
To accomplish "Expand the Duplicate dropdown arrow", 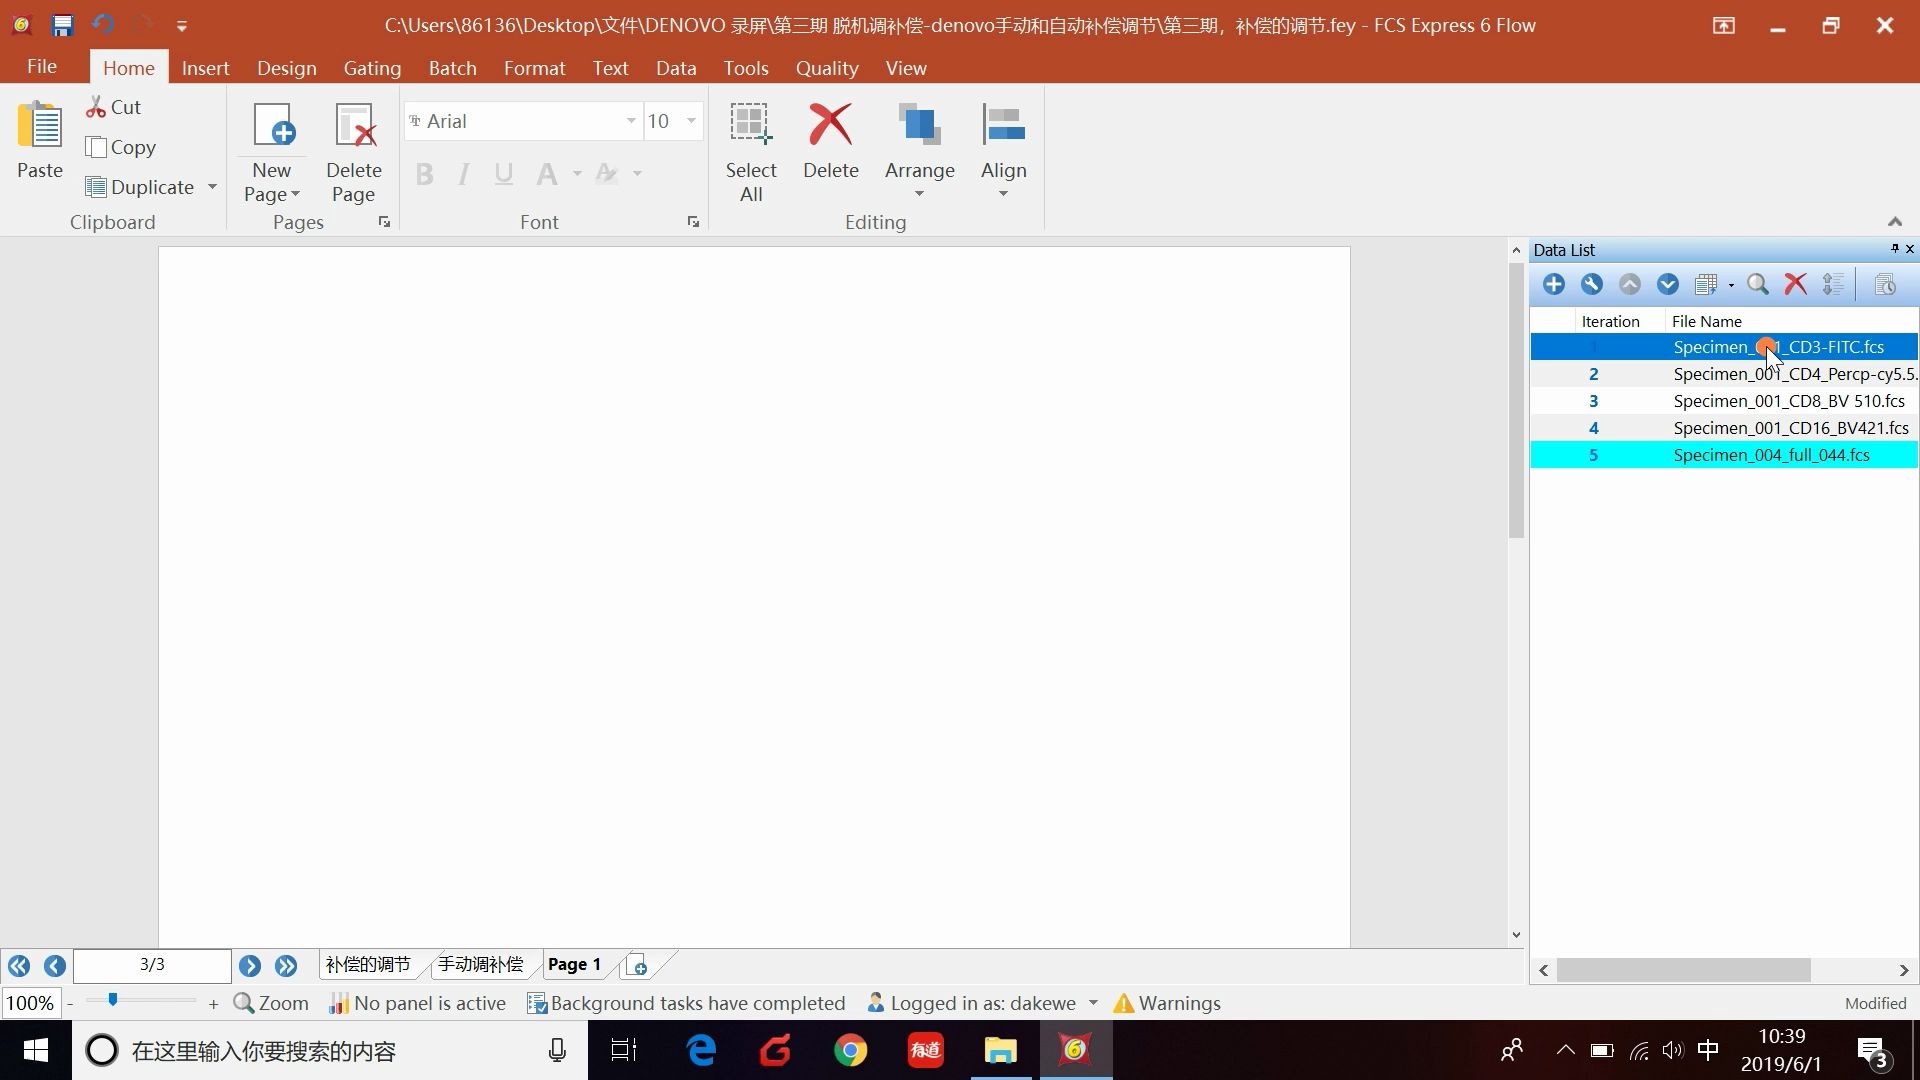I will (212, 187).
